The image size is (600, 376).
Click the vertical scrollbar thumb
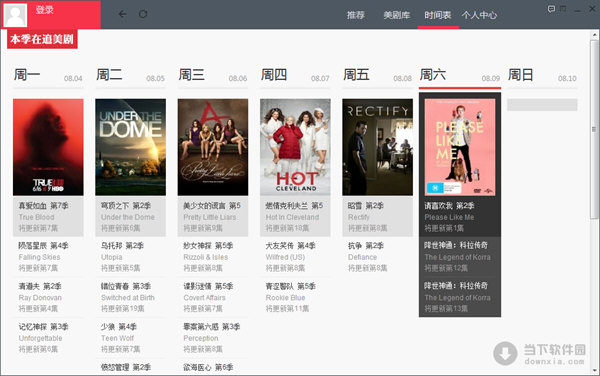click(x=595, y=129)
